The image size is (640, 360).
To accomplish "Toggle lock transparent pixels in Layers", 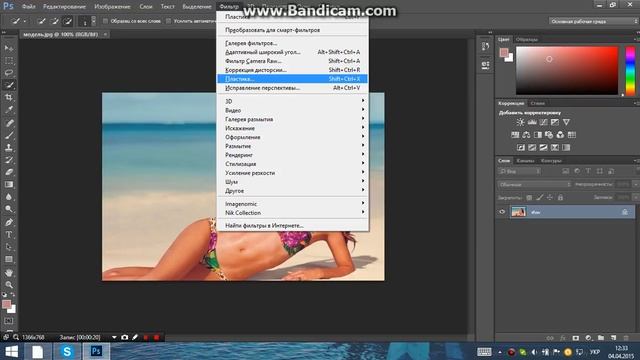I will (x=529, y=198).
